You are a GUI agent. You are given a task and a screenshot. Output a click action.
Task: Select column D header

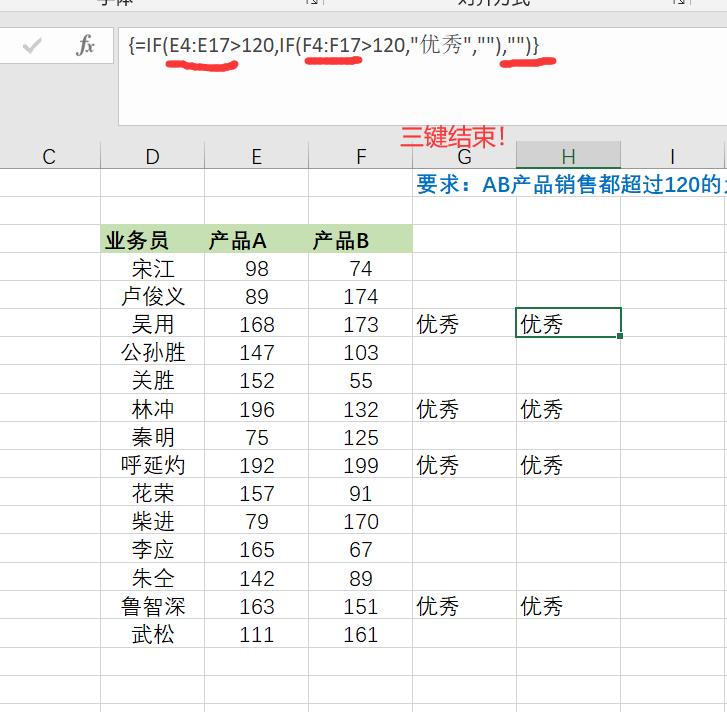tap(153, 157)
